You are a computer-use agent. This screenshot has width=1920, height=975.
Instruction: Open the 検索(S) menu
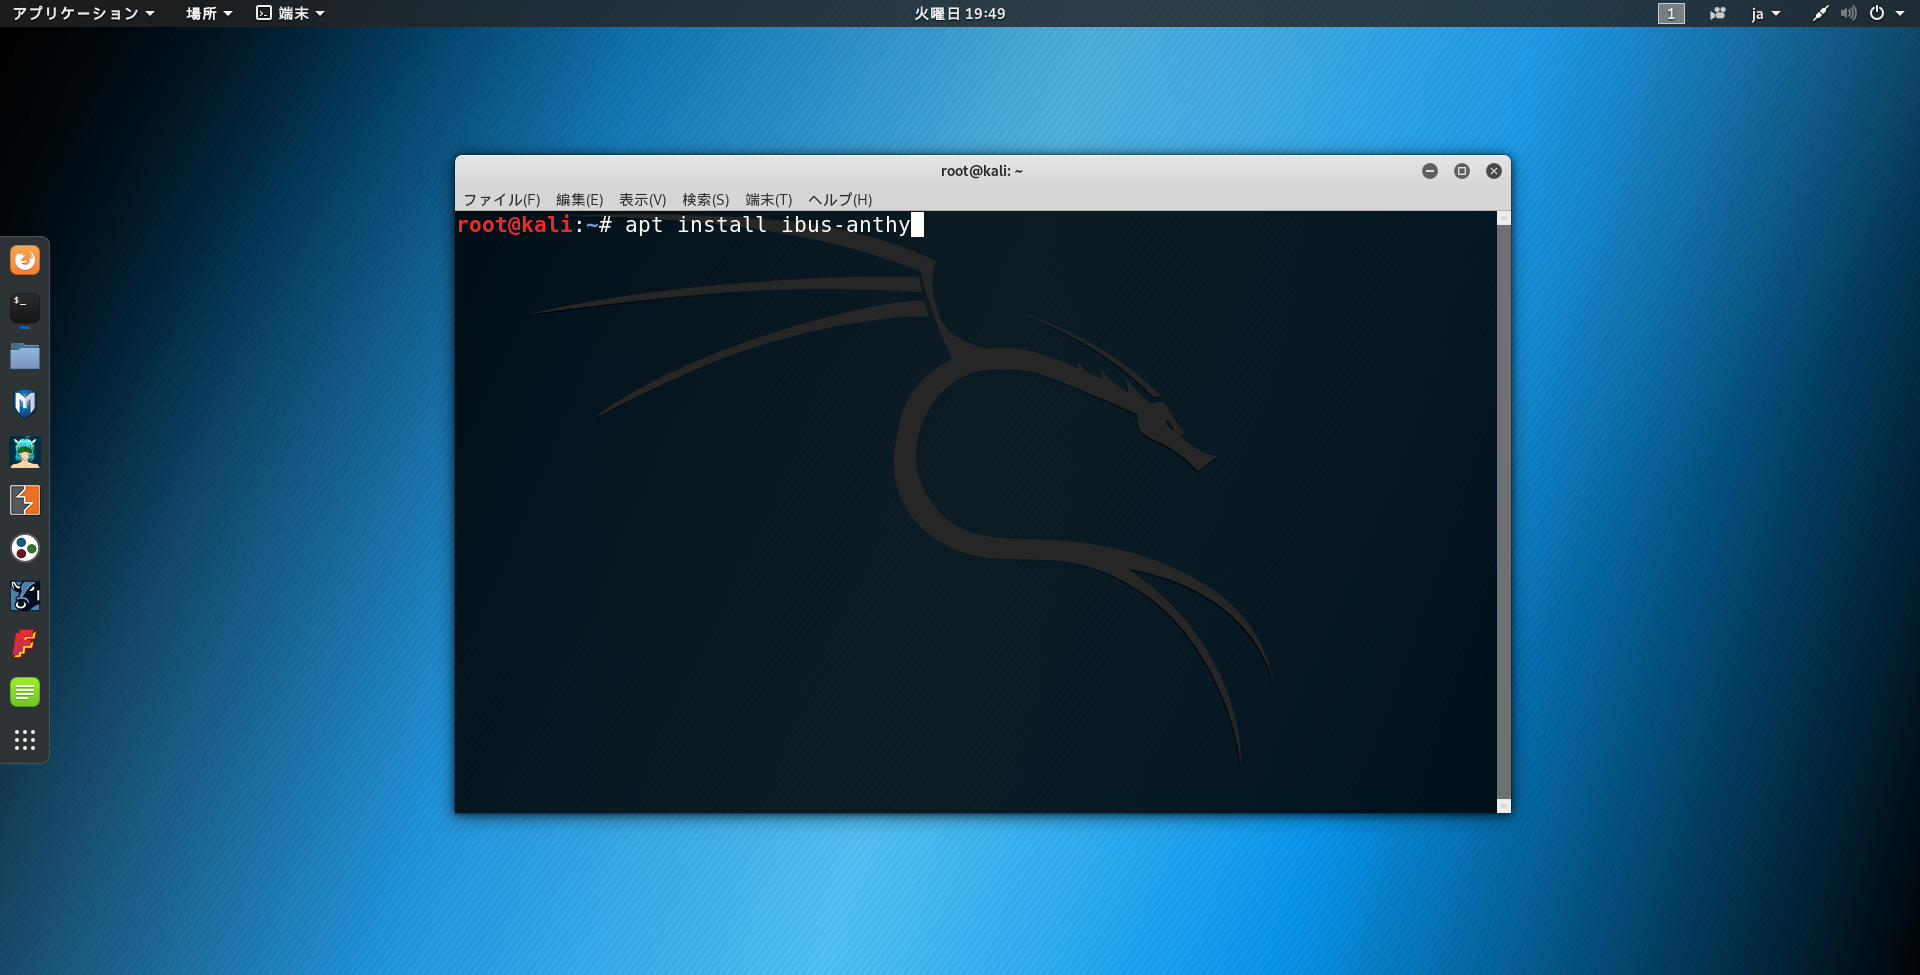pos(706,199)
